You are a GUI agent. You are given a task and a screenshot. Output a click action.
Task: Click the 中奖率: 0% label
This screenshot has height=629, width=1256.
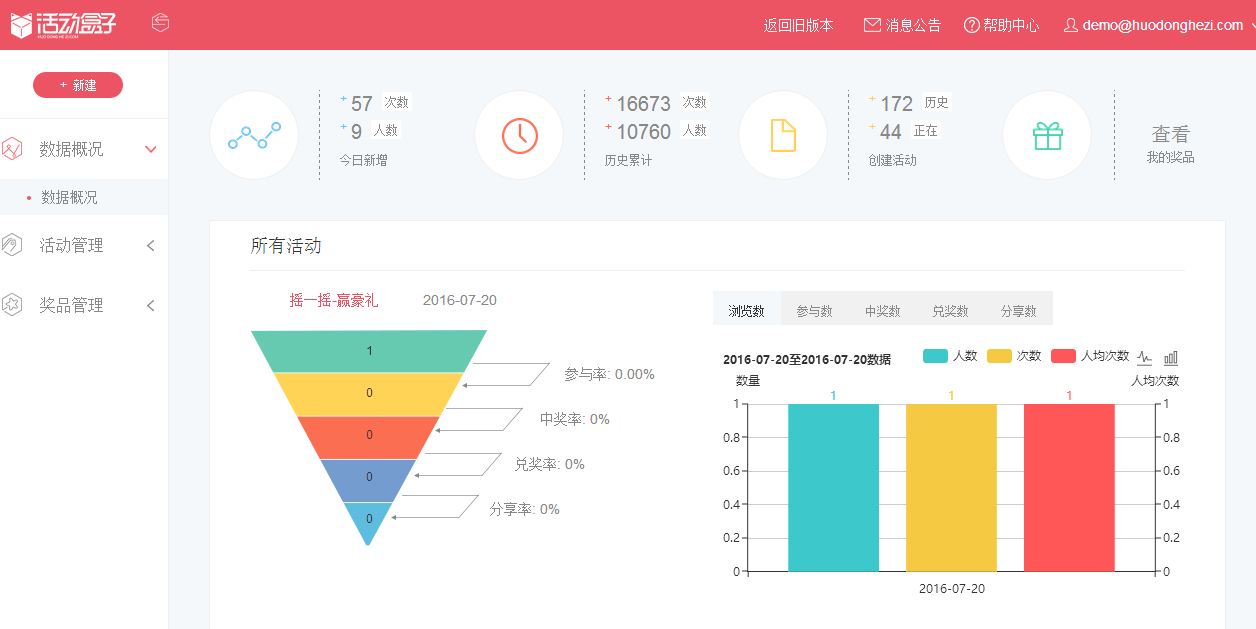(x=575, y=419)
